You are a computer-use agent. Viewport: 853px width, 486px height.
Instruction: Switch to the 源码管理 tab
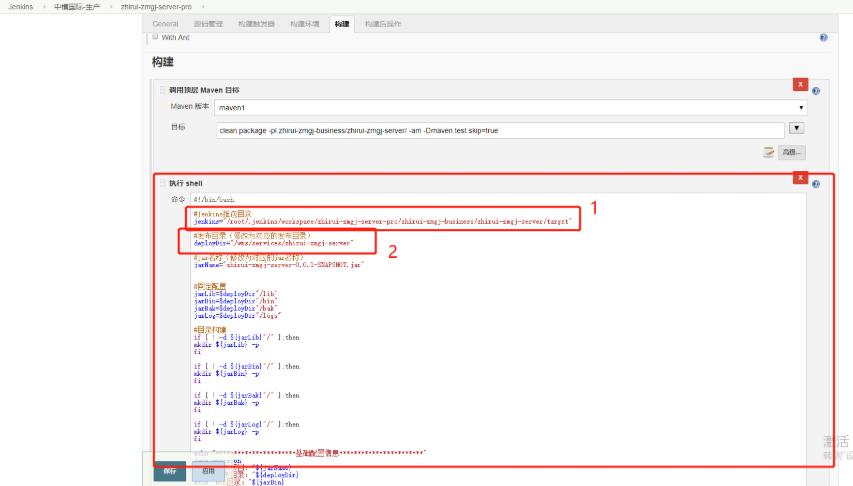[208, 24]
